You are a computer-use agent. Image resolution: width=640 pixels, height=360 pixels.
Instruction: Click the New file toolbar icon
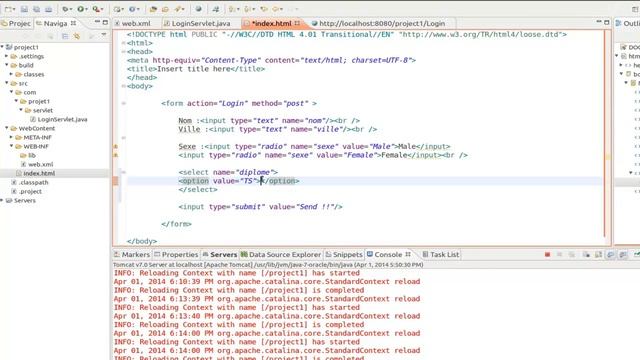tap(8, 9)
